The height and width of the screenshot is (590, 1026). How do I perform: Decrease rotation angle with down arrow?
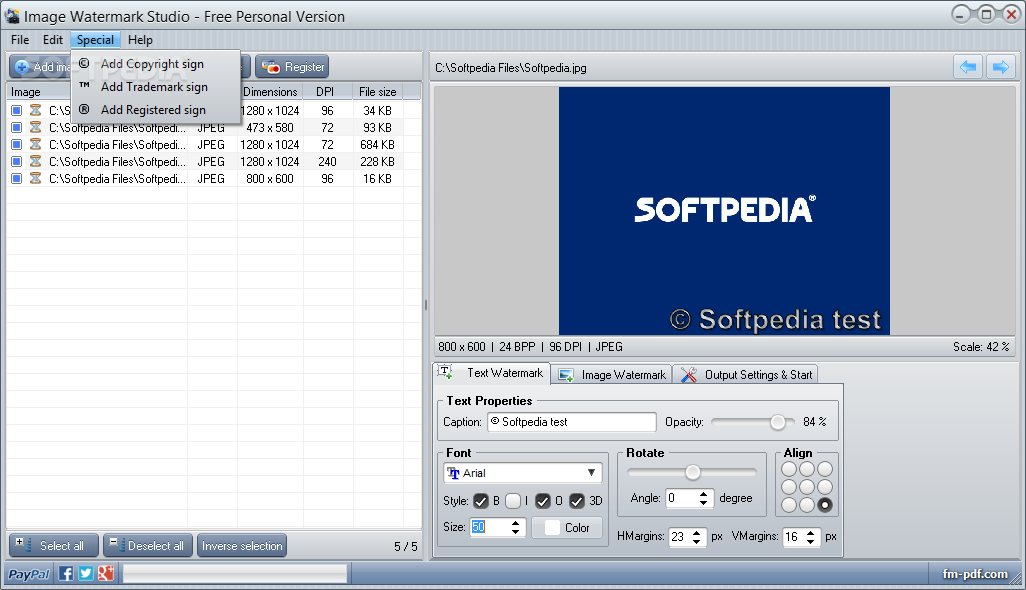coord(703,502)
